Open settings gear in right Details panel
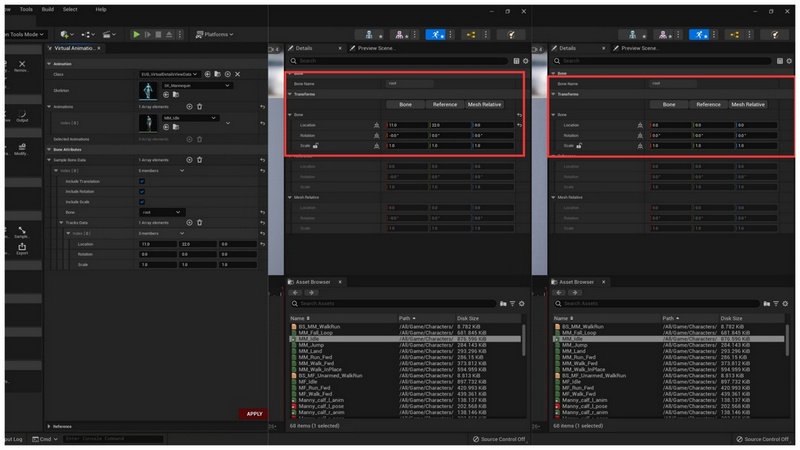Screen dimensions: 800x450 coord(791,61)
